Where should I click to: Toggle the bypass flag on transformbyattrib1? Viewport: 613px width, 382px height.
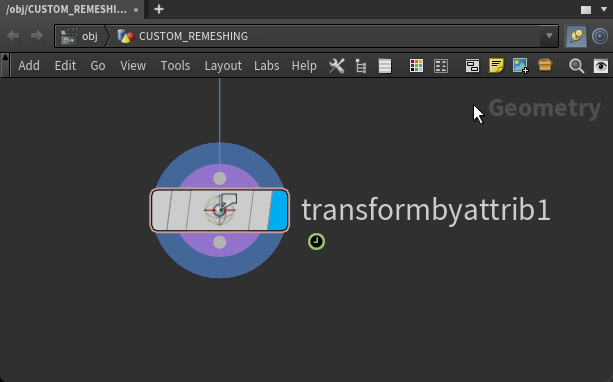(x=160, y=210)
